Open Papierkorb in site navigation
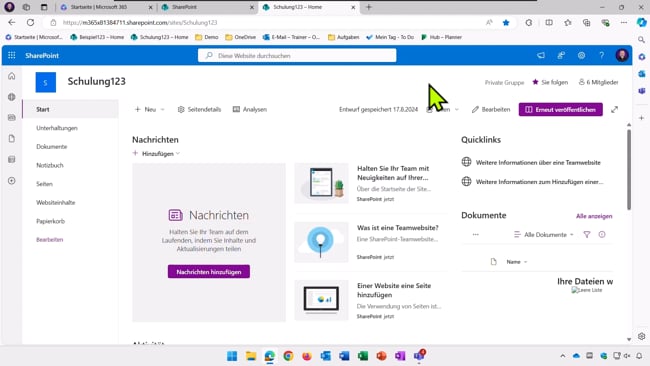This screenshot has height=366, width=650. pos(51,221)
